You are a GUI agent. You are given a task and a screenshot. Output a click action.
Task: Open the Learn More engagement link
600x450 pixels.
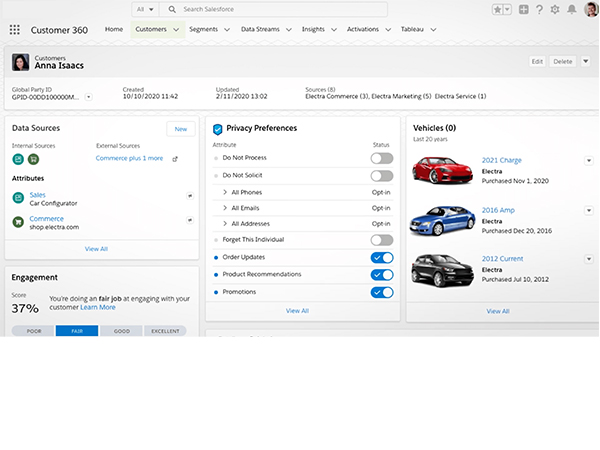[x=98, y=307]
